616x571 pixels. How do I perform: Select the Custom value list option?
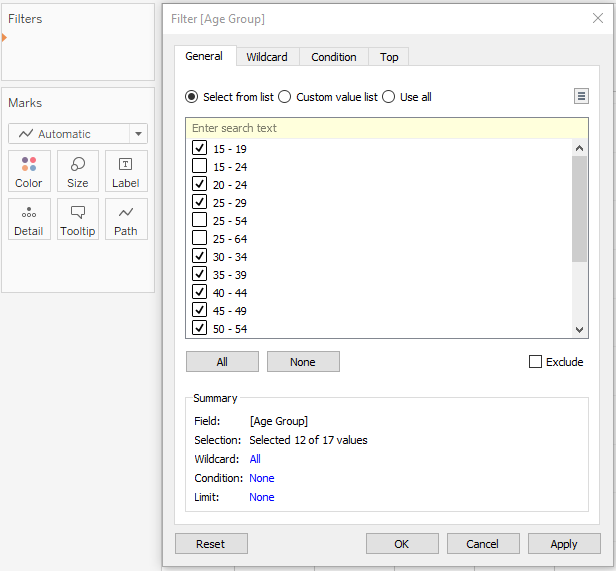coord(285,97)
